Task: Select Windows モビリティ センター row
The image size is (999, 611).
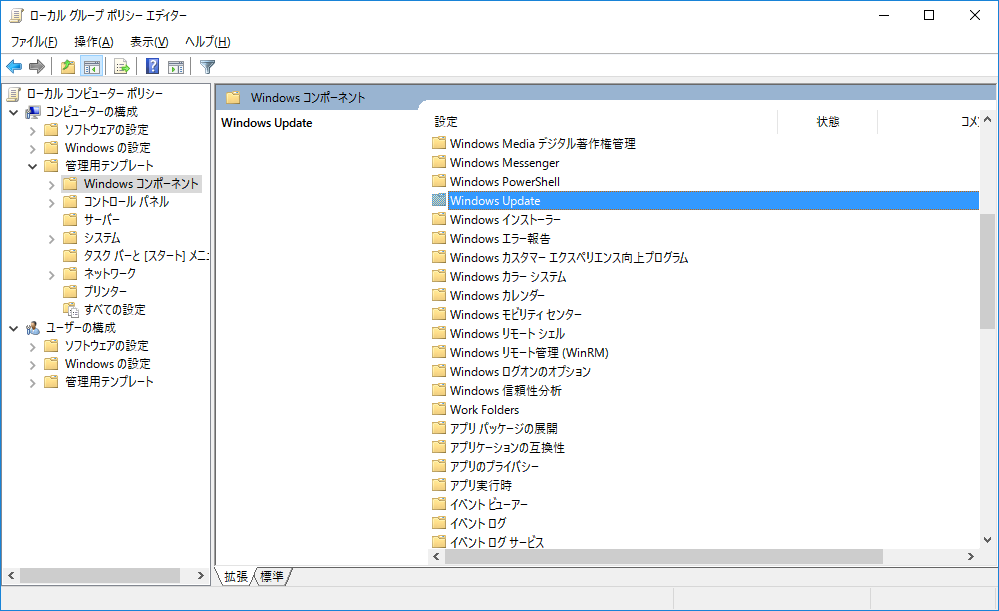Action: (x=515, y=314)
